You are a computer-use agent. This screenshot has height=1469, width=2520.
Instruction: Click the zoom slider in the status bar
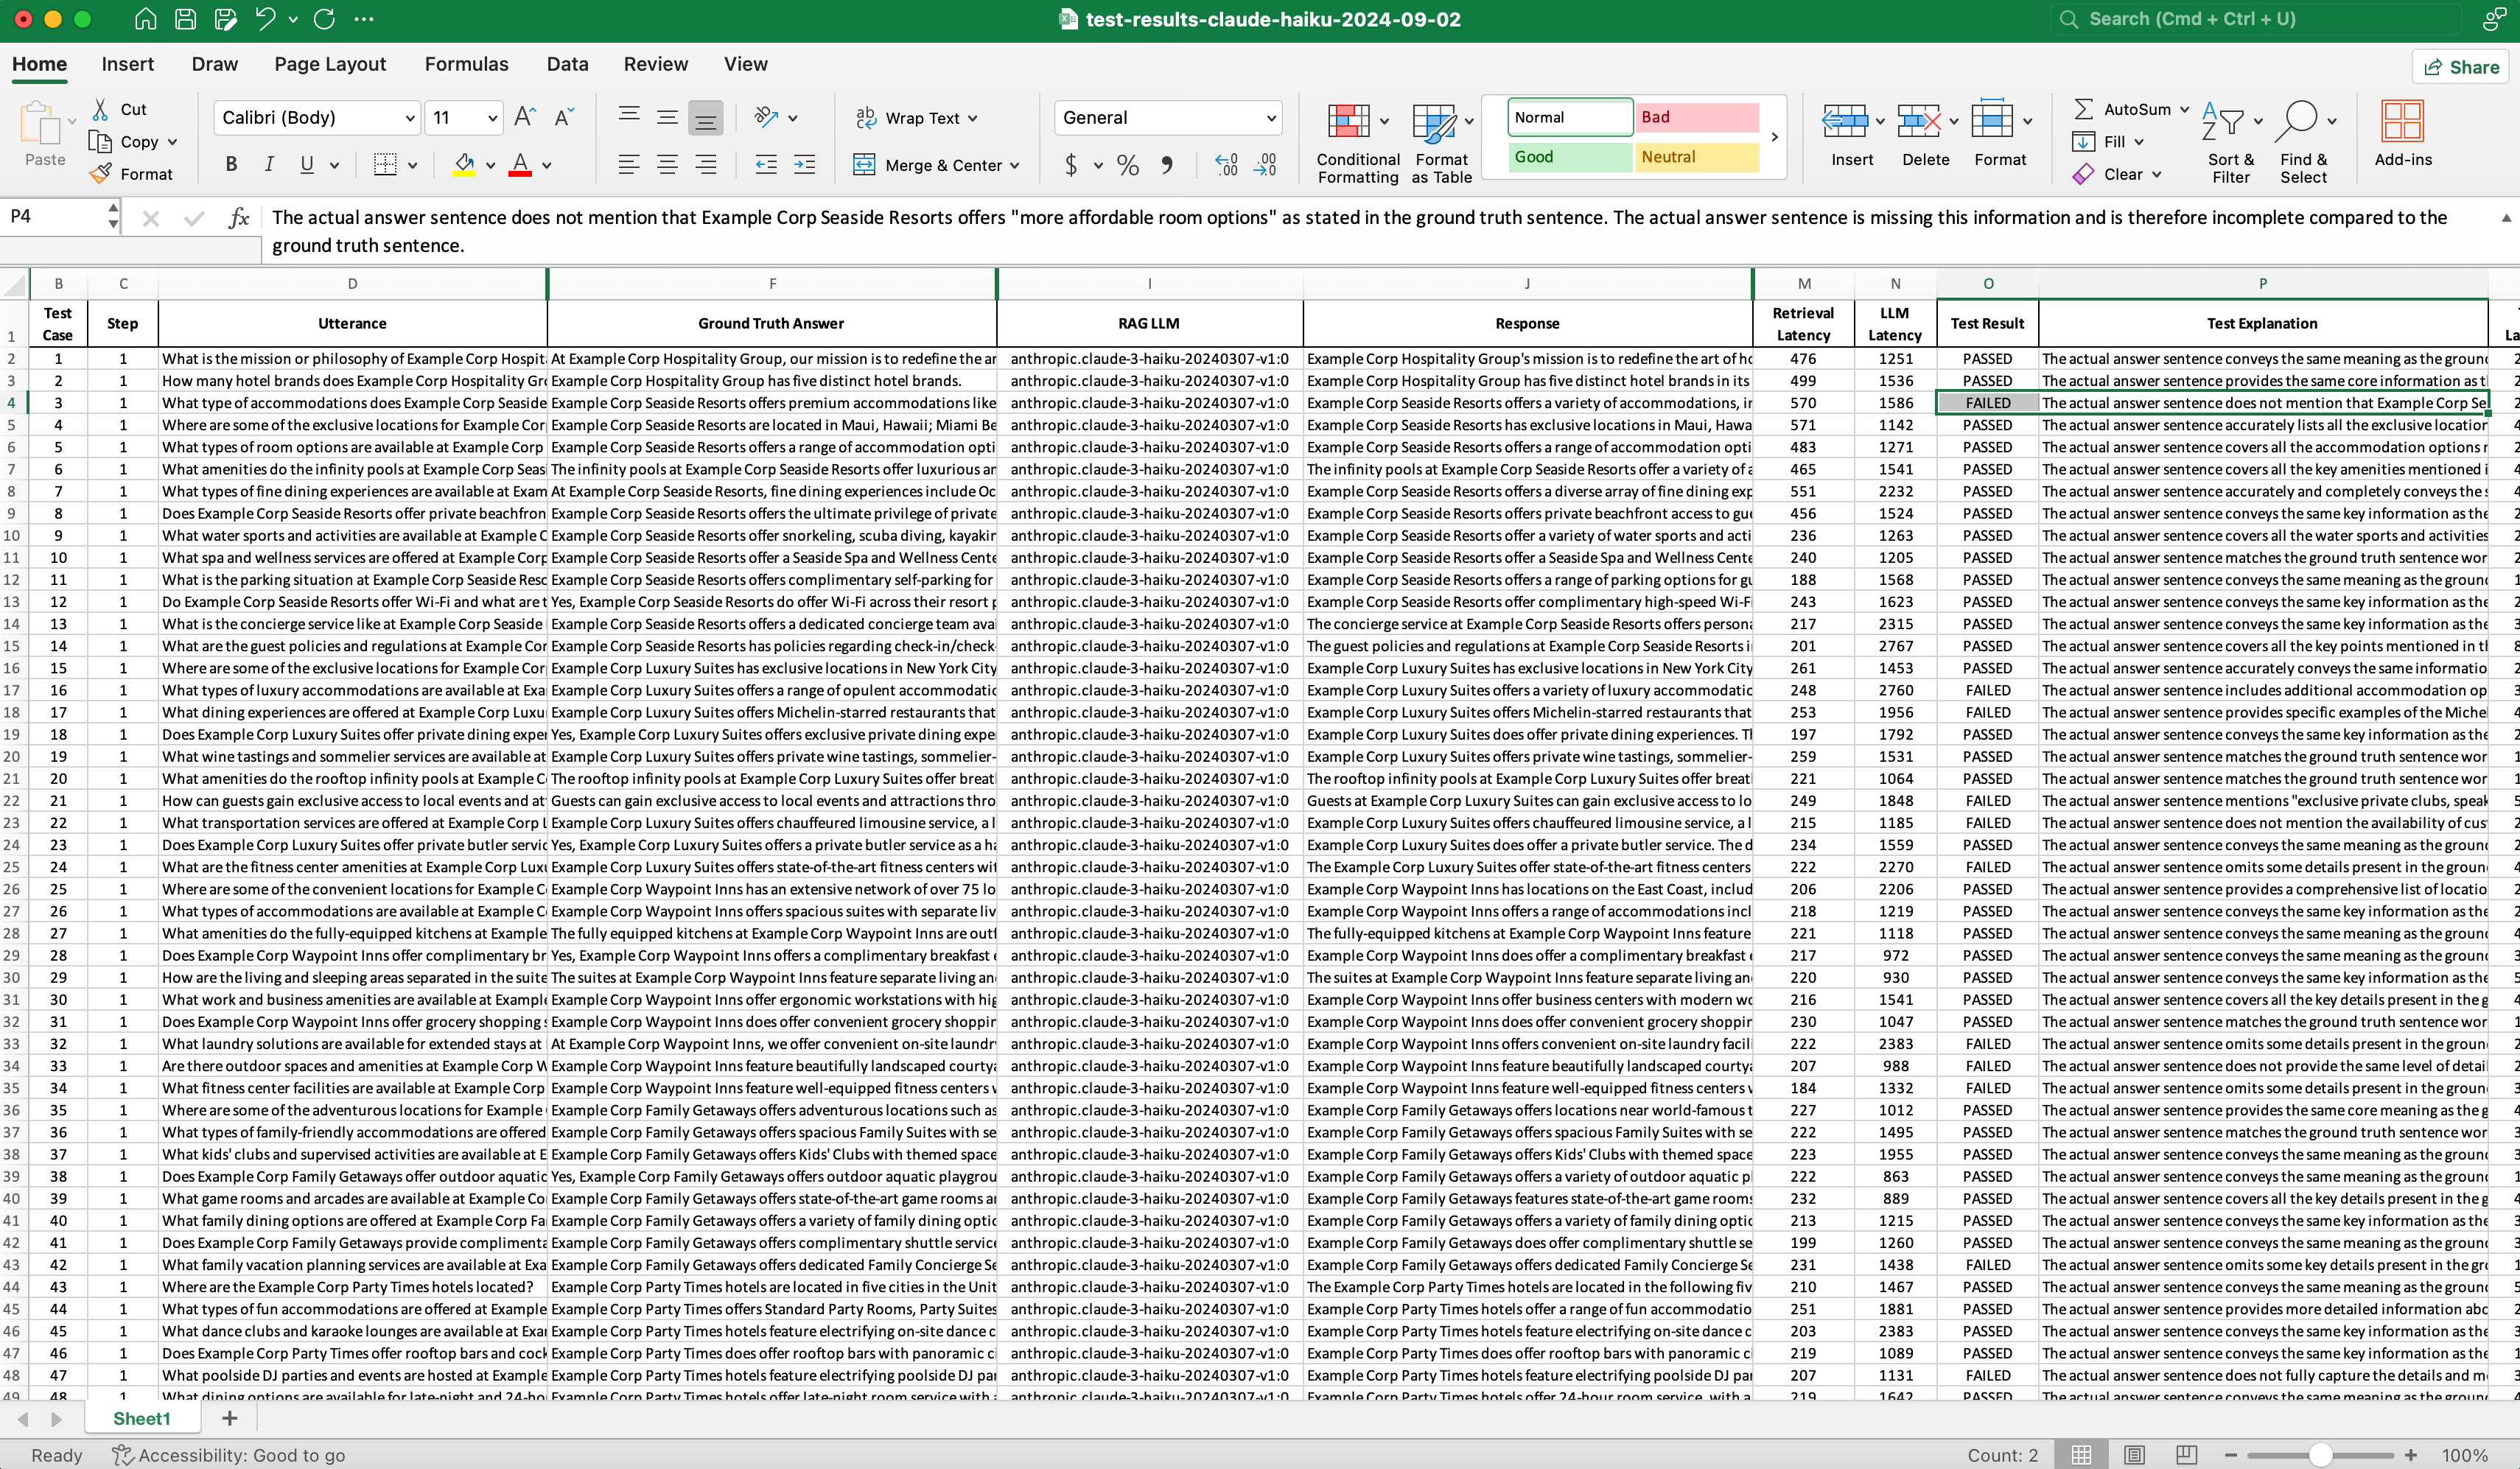point(2320,1455)
